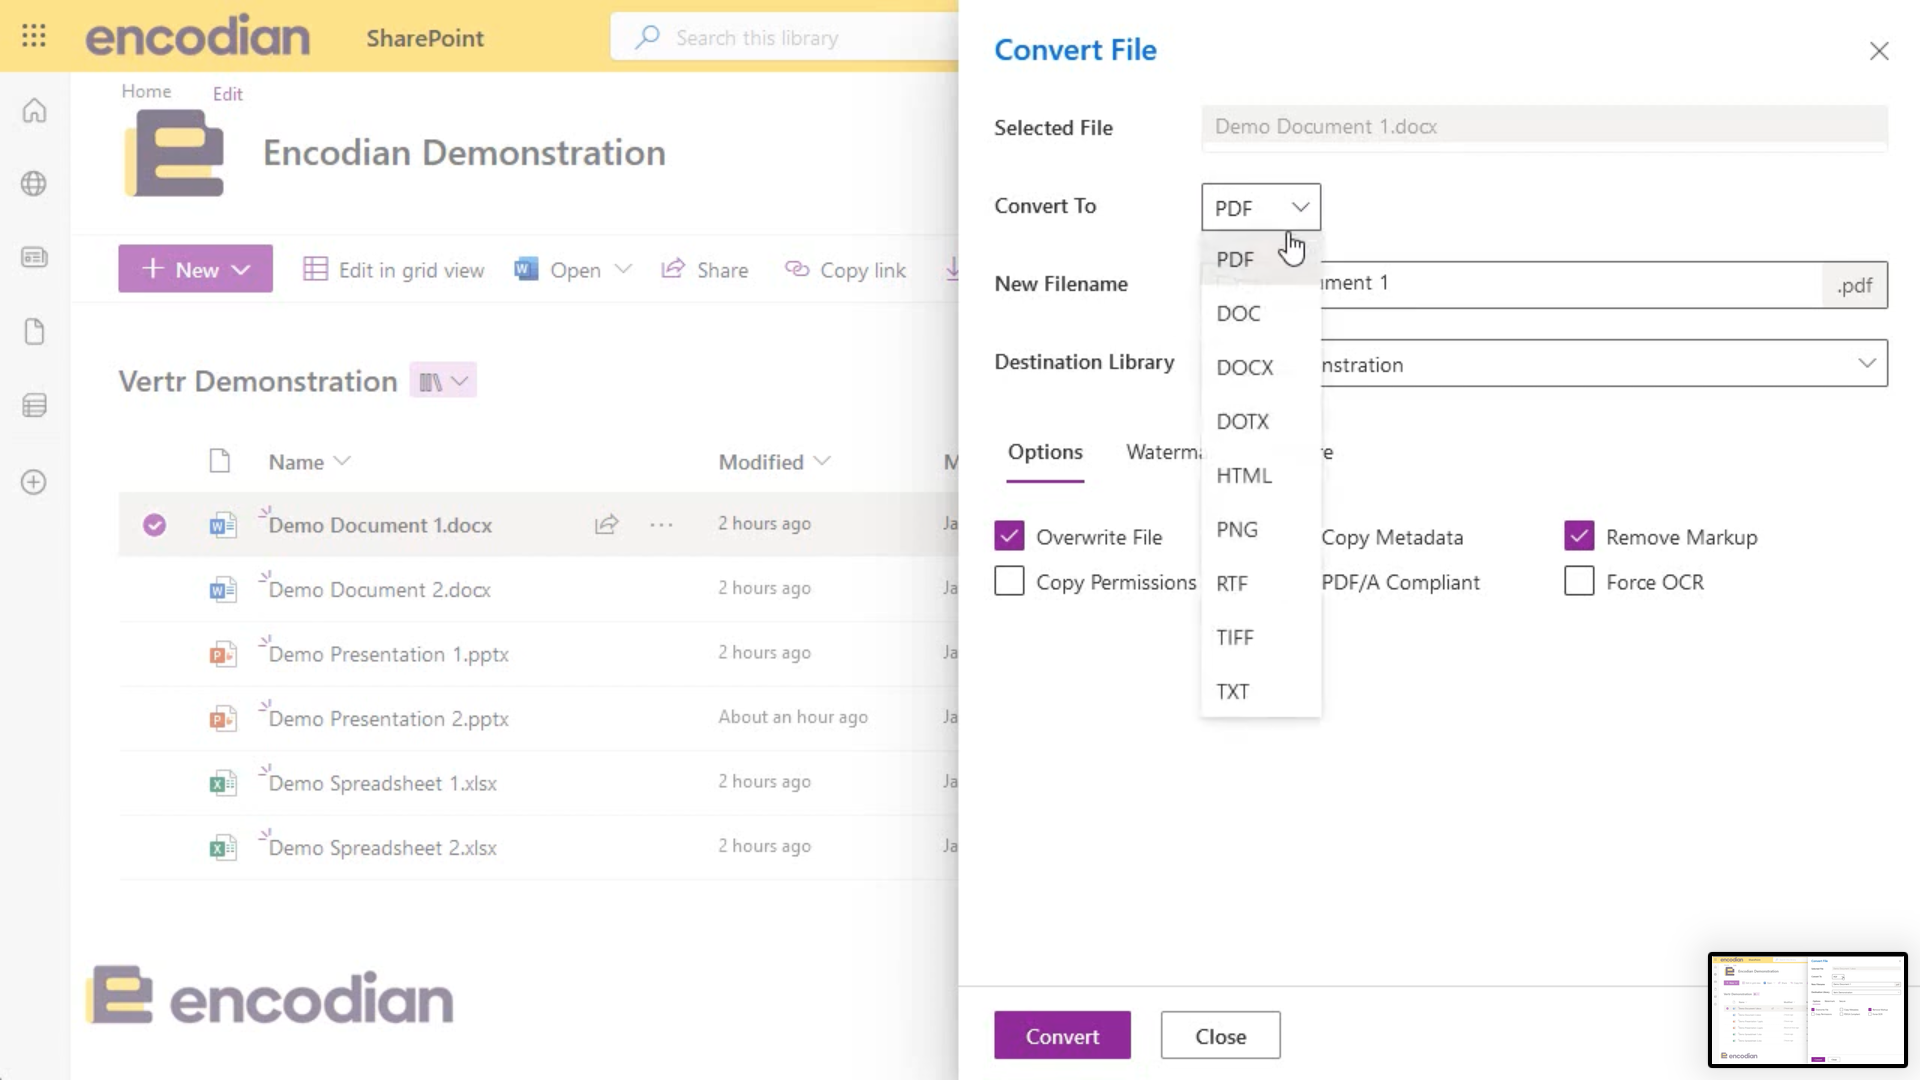This screenshot has height=1080, width=1920.
Task: Click the Encodian Demonstration site title
Action: [x=464, y=153]
